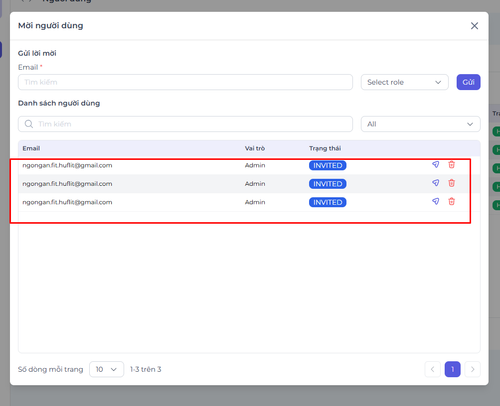Delete the first invited user row
Screen dimensions: 500x406
click(451, 164)
